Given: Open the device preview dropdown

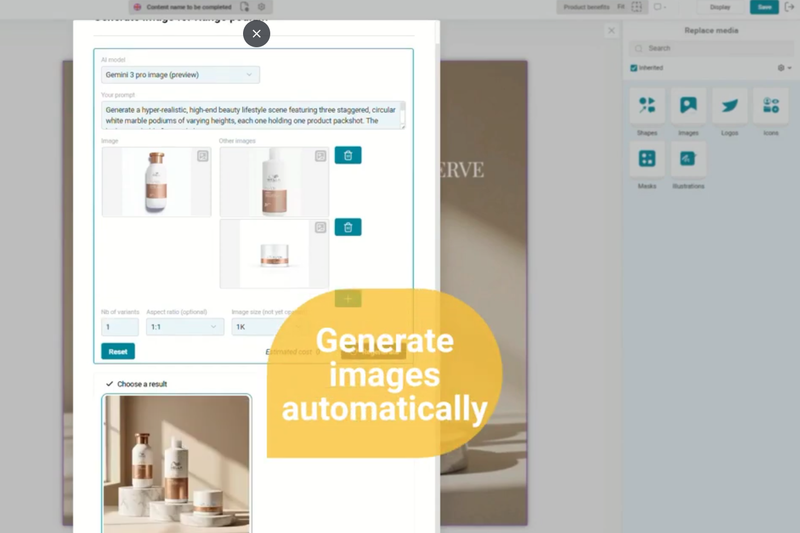Looking at the screenshot, I should [x=660, y=7].
